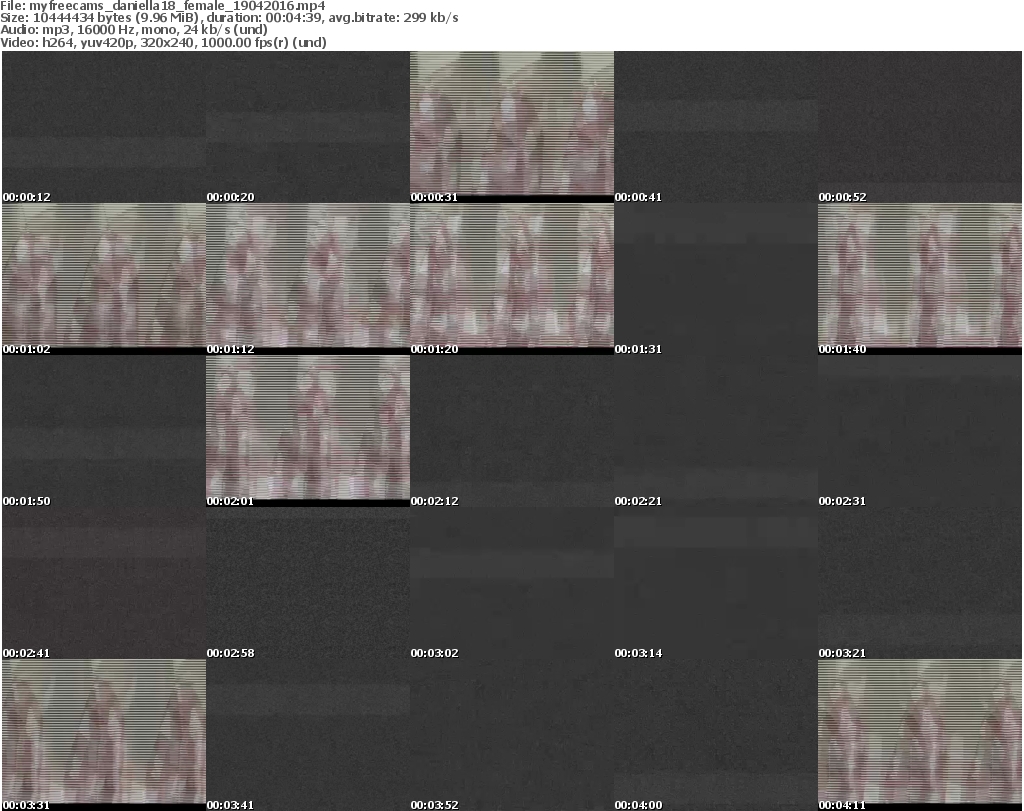Select the thumbnail frame stamped 00:03:41

[308, 735]
